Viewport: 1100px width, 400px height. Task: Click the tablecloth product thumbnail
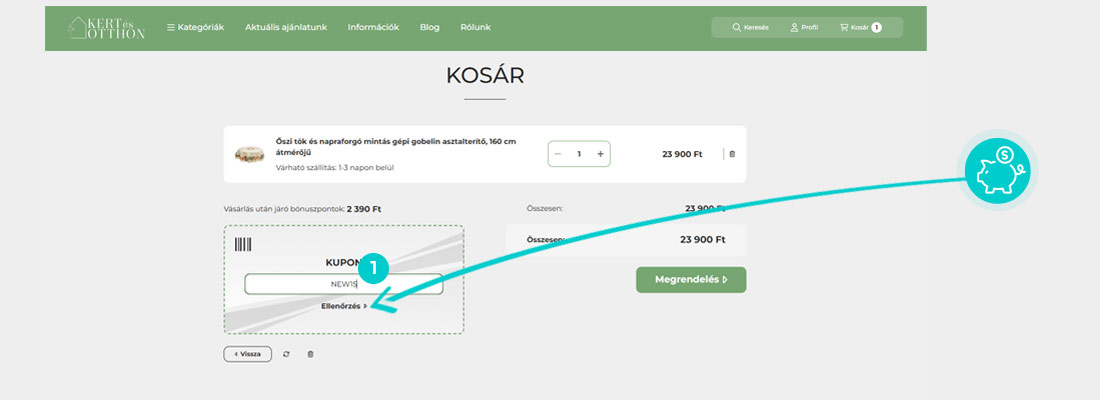[x=249, y=154]
